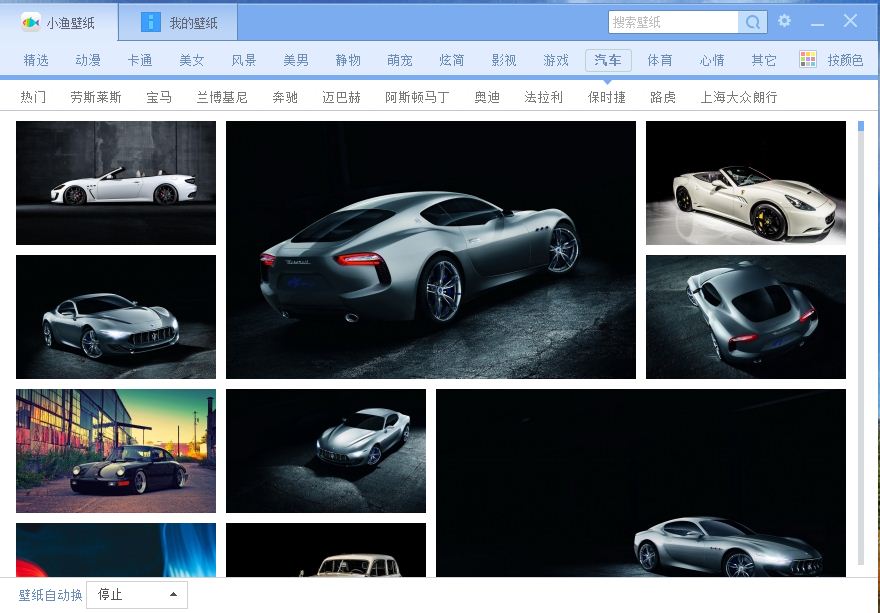880x613 pixels.
Task: Open the settings gear icon
Action: pos(785,21)
